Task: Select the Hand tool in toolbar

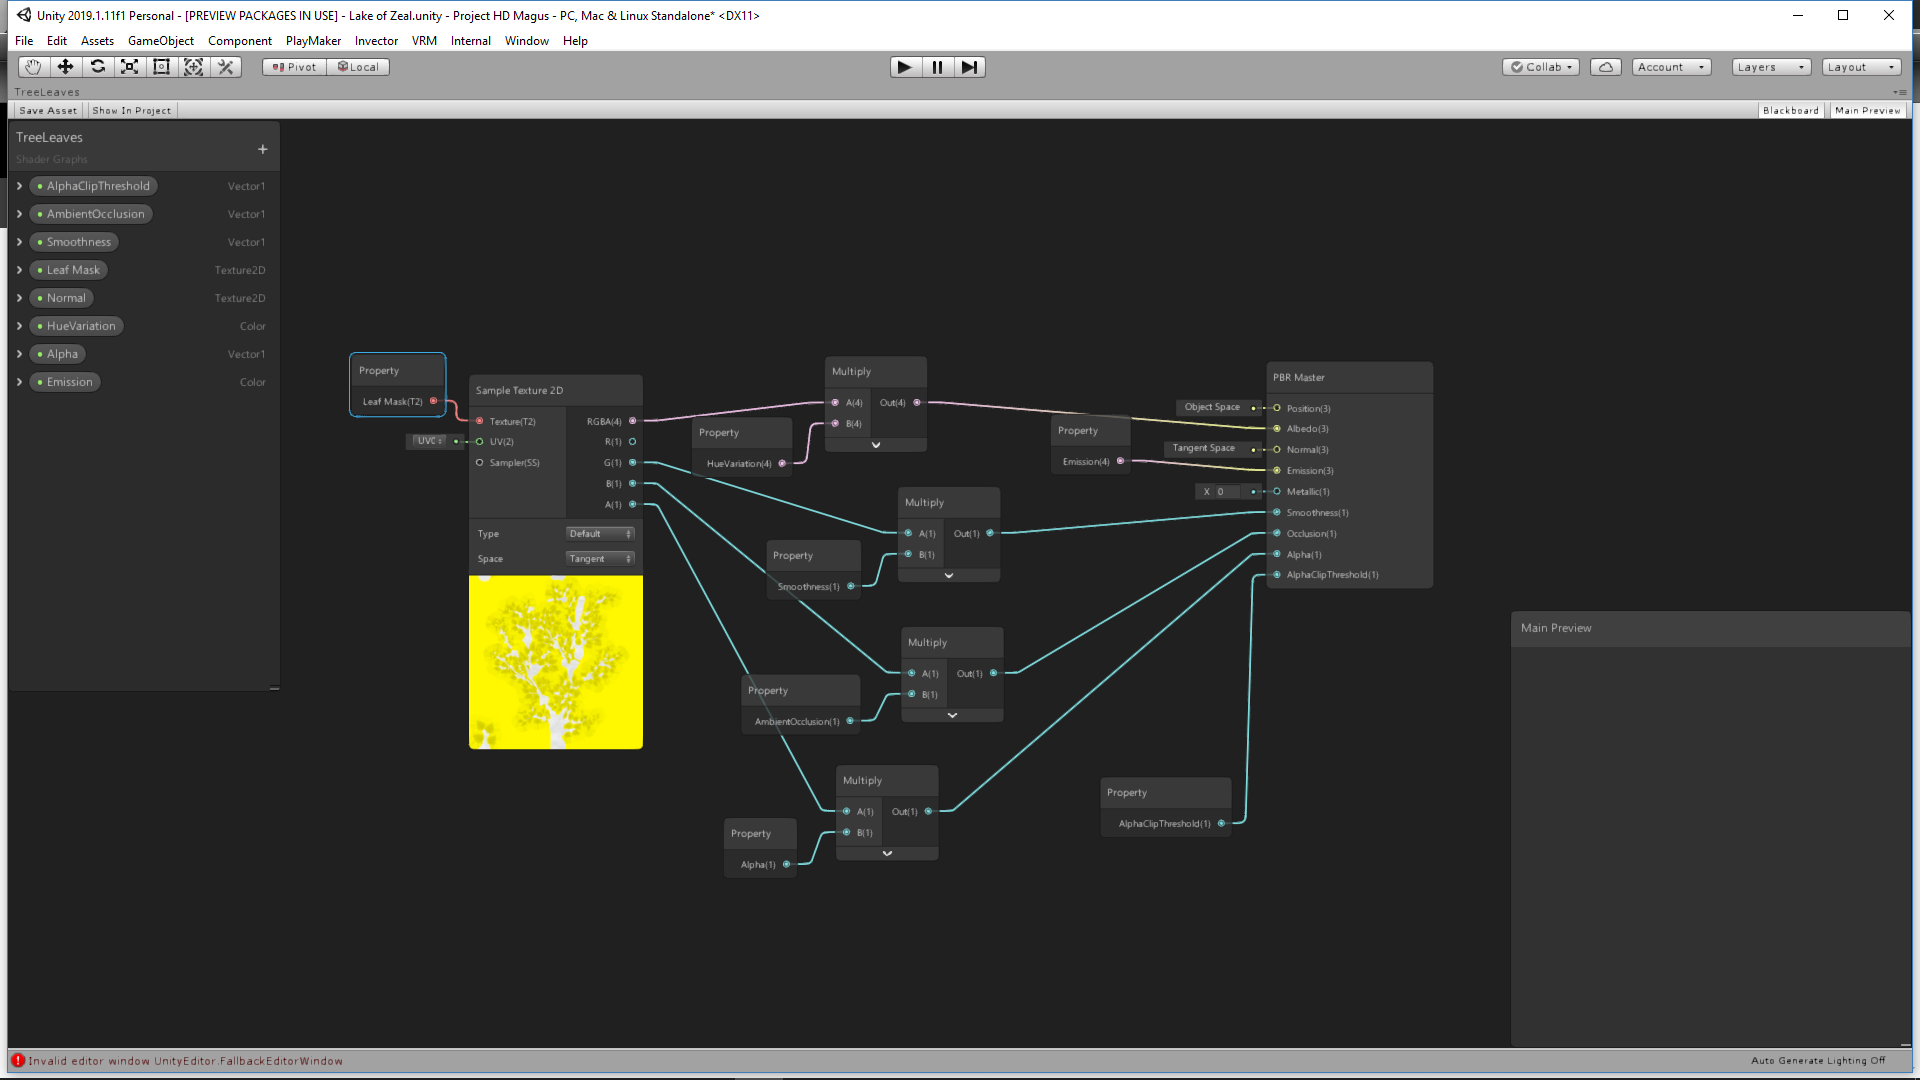Action: point(33,67)
